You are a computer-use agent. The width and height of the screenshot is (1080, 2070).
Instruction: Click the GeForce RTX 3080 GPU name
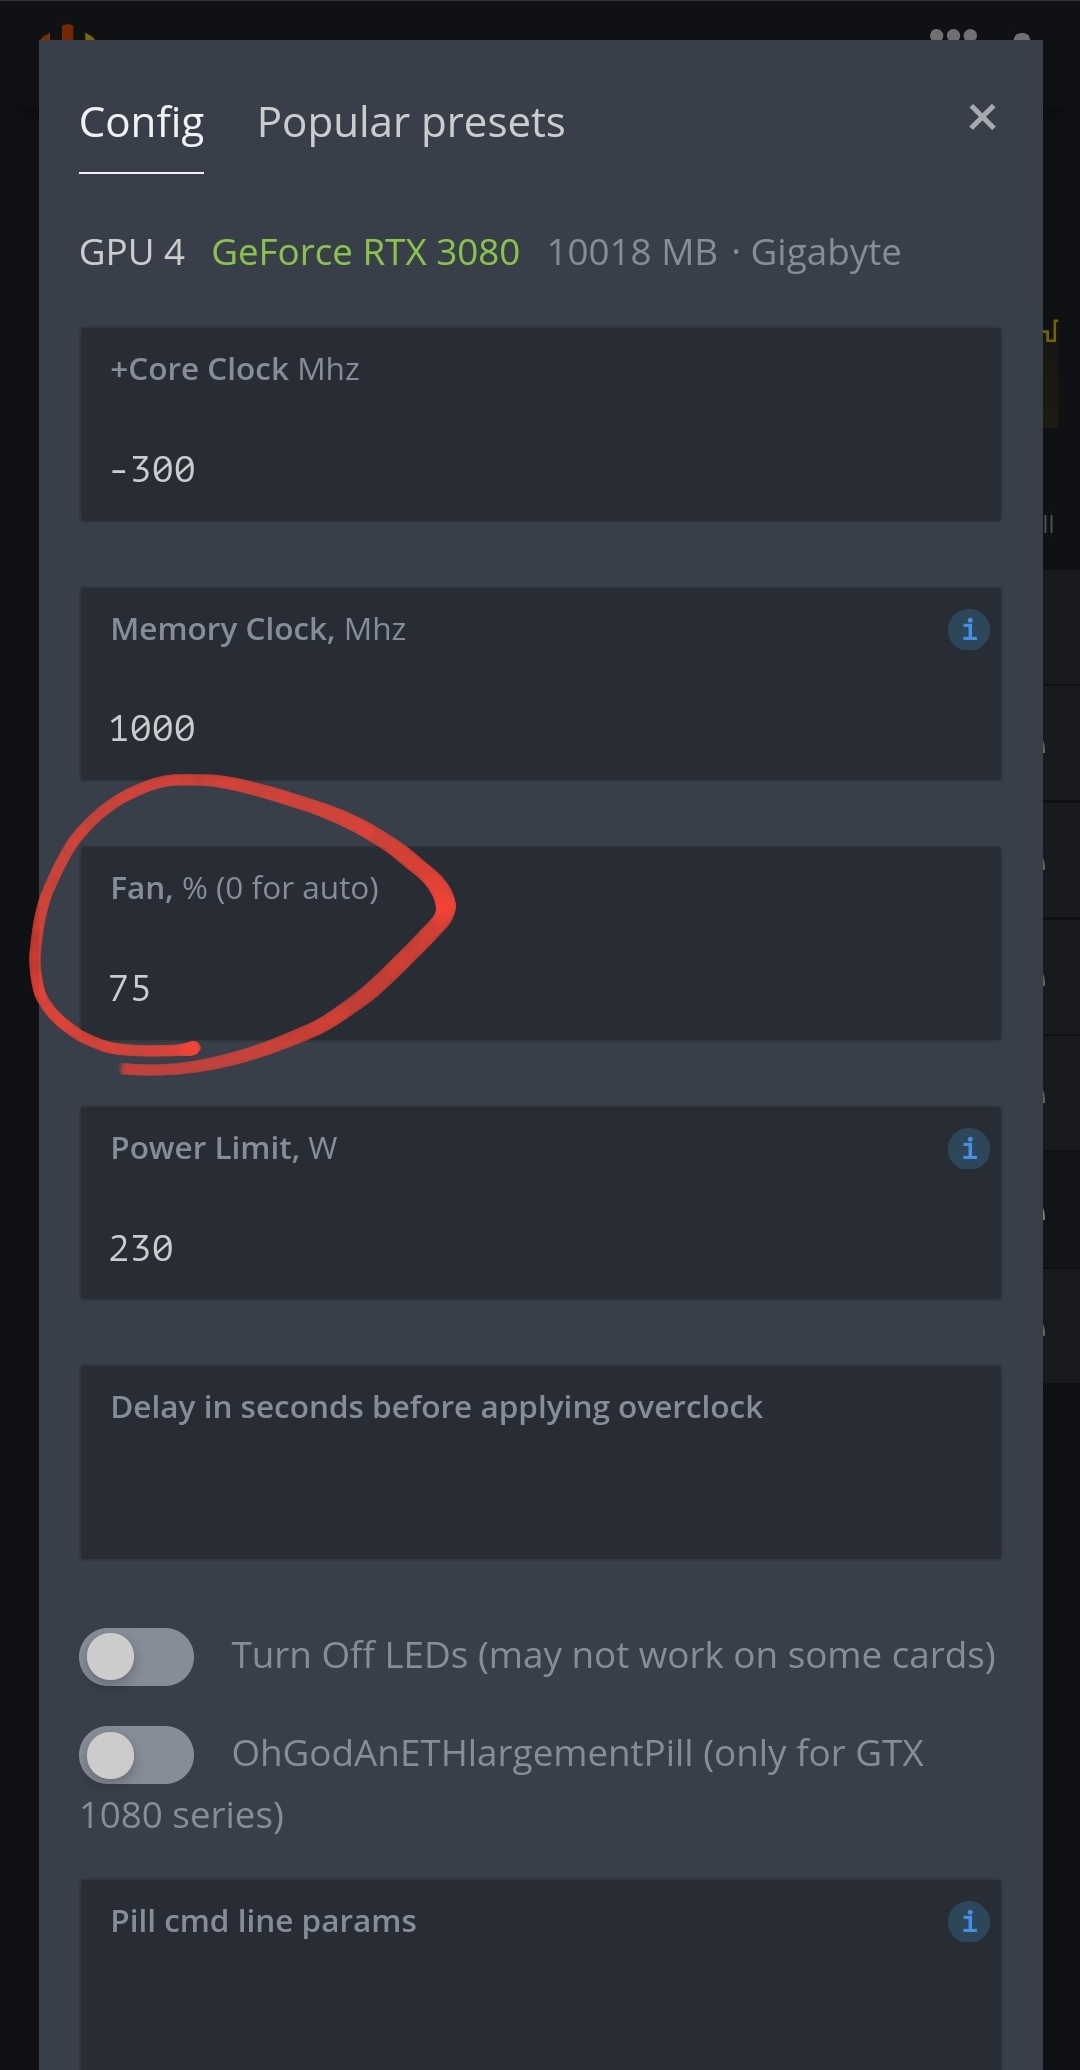(x=366, y=252)
